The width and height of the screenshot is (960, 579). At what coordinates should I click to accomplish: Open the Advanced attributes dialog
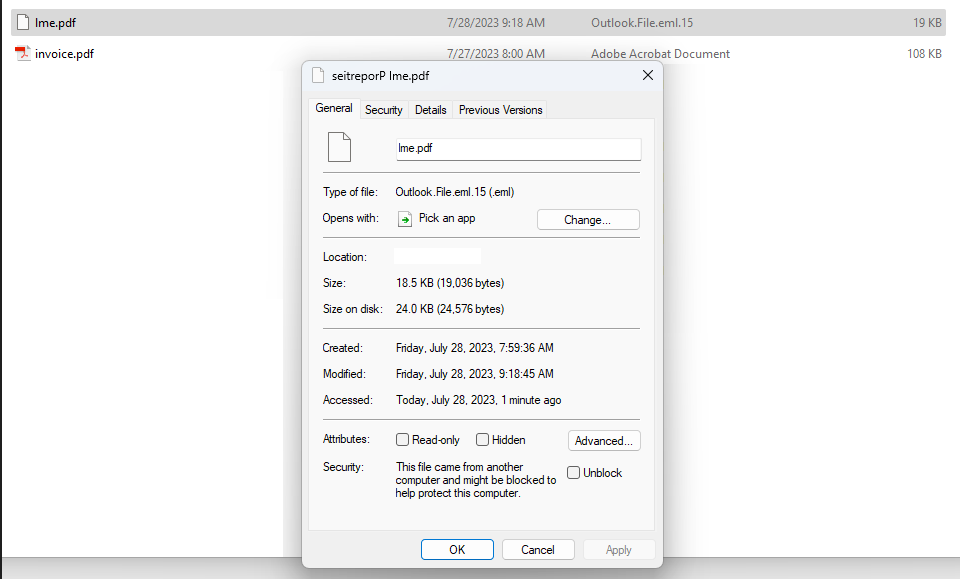604,441
